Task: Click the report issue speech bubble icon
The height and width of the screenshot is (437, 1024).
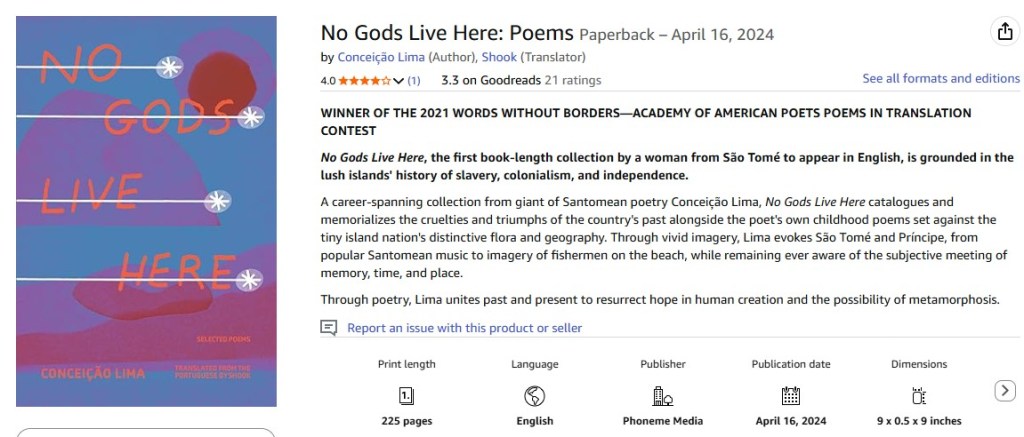Action: (x=328, y=328)
